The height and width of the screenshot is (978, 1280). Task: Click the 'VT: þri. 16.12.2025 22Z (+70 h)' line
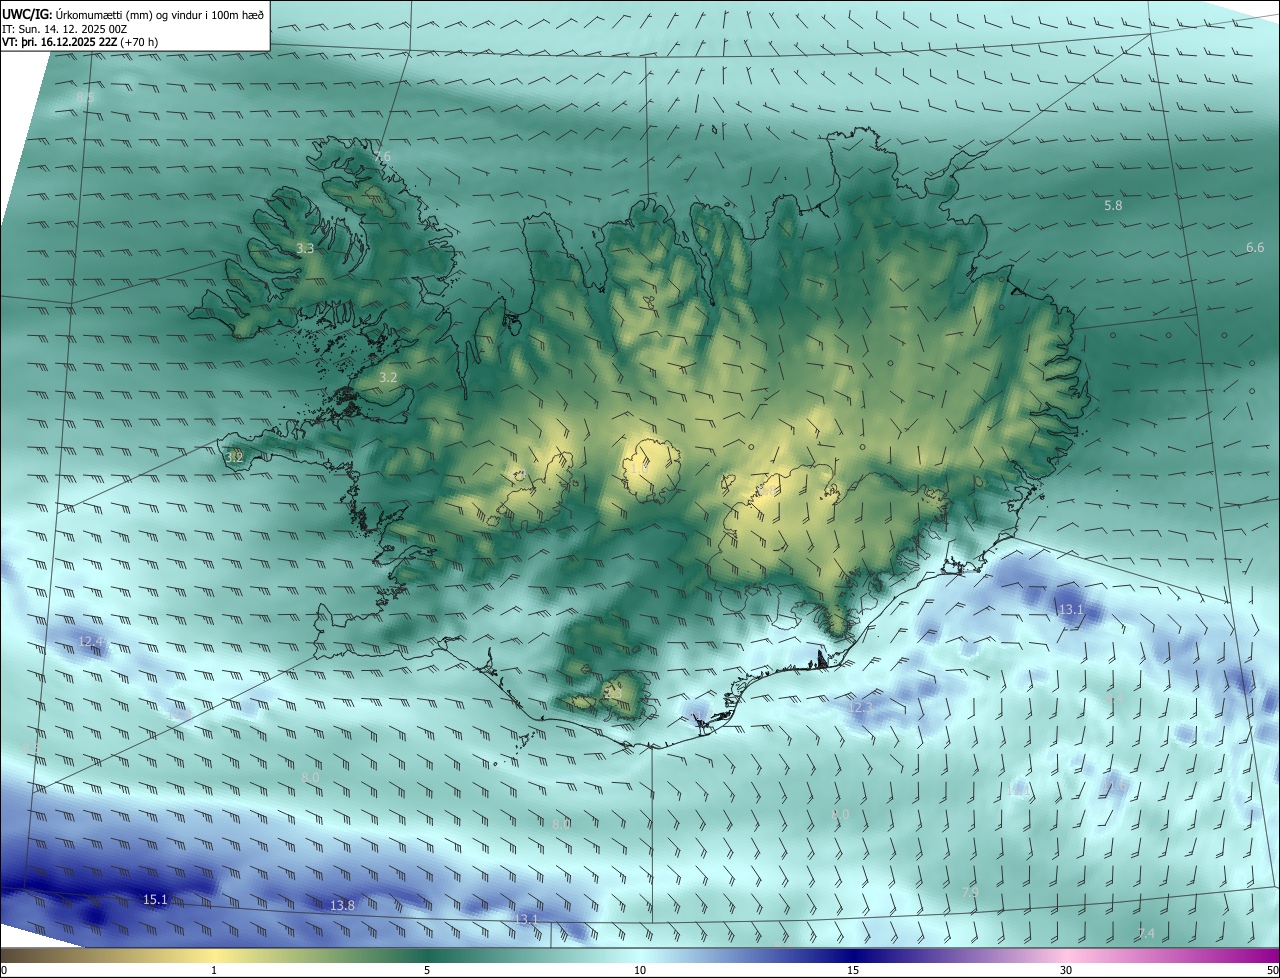[x=80, y=42]
